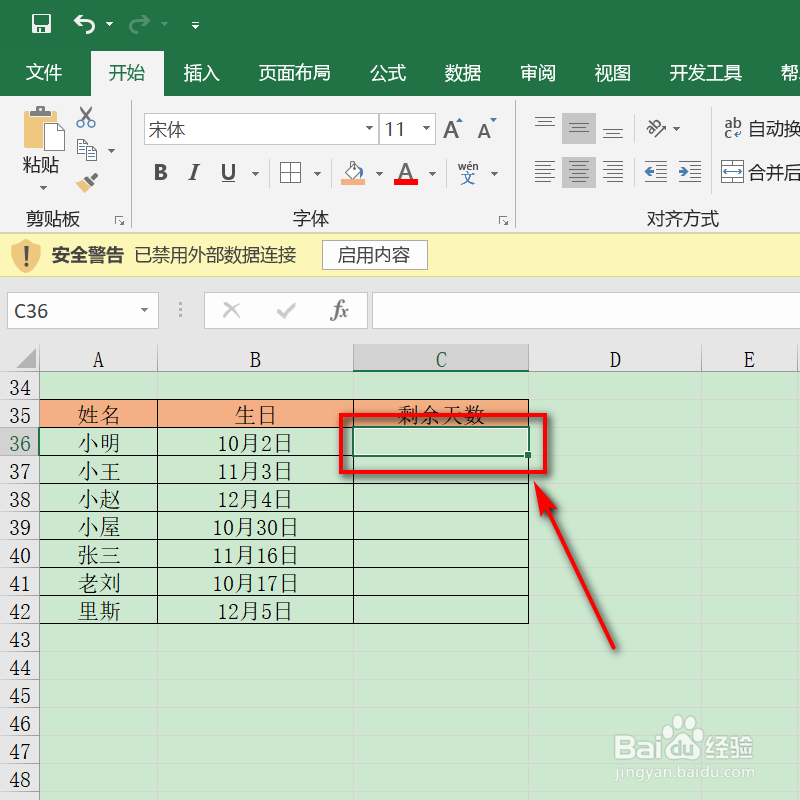
Task: Click the Save icon in the quick toolbar
Action: (41, 23)
